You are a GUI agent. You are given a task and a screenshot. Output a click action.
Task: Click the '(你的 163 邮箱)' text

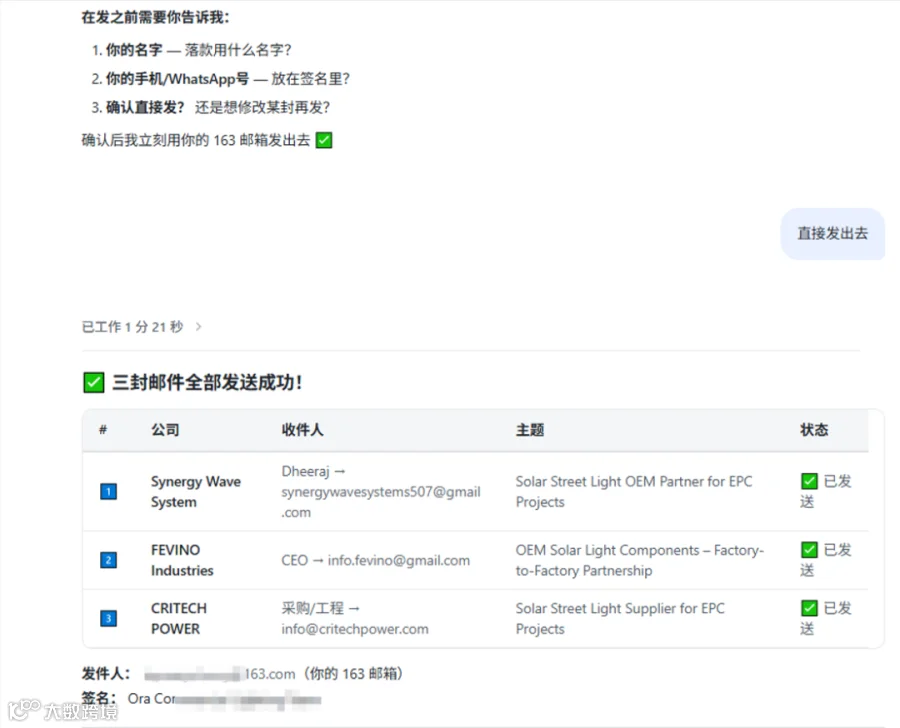click(x=352, y=673)
